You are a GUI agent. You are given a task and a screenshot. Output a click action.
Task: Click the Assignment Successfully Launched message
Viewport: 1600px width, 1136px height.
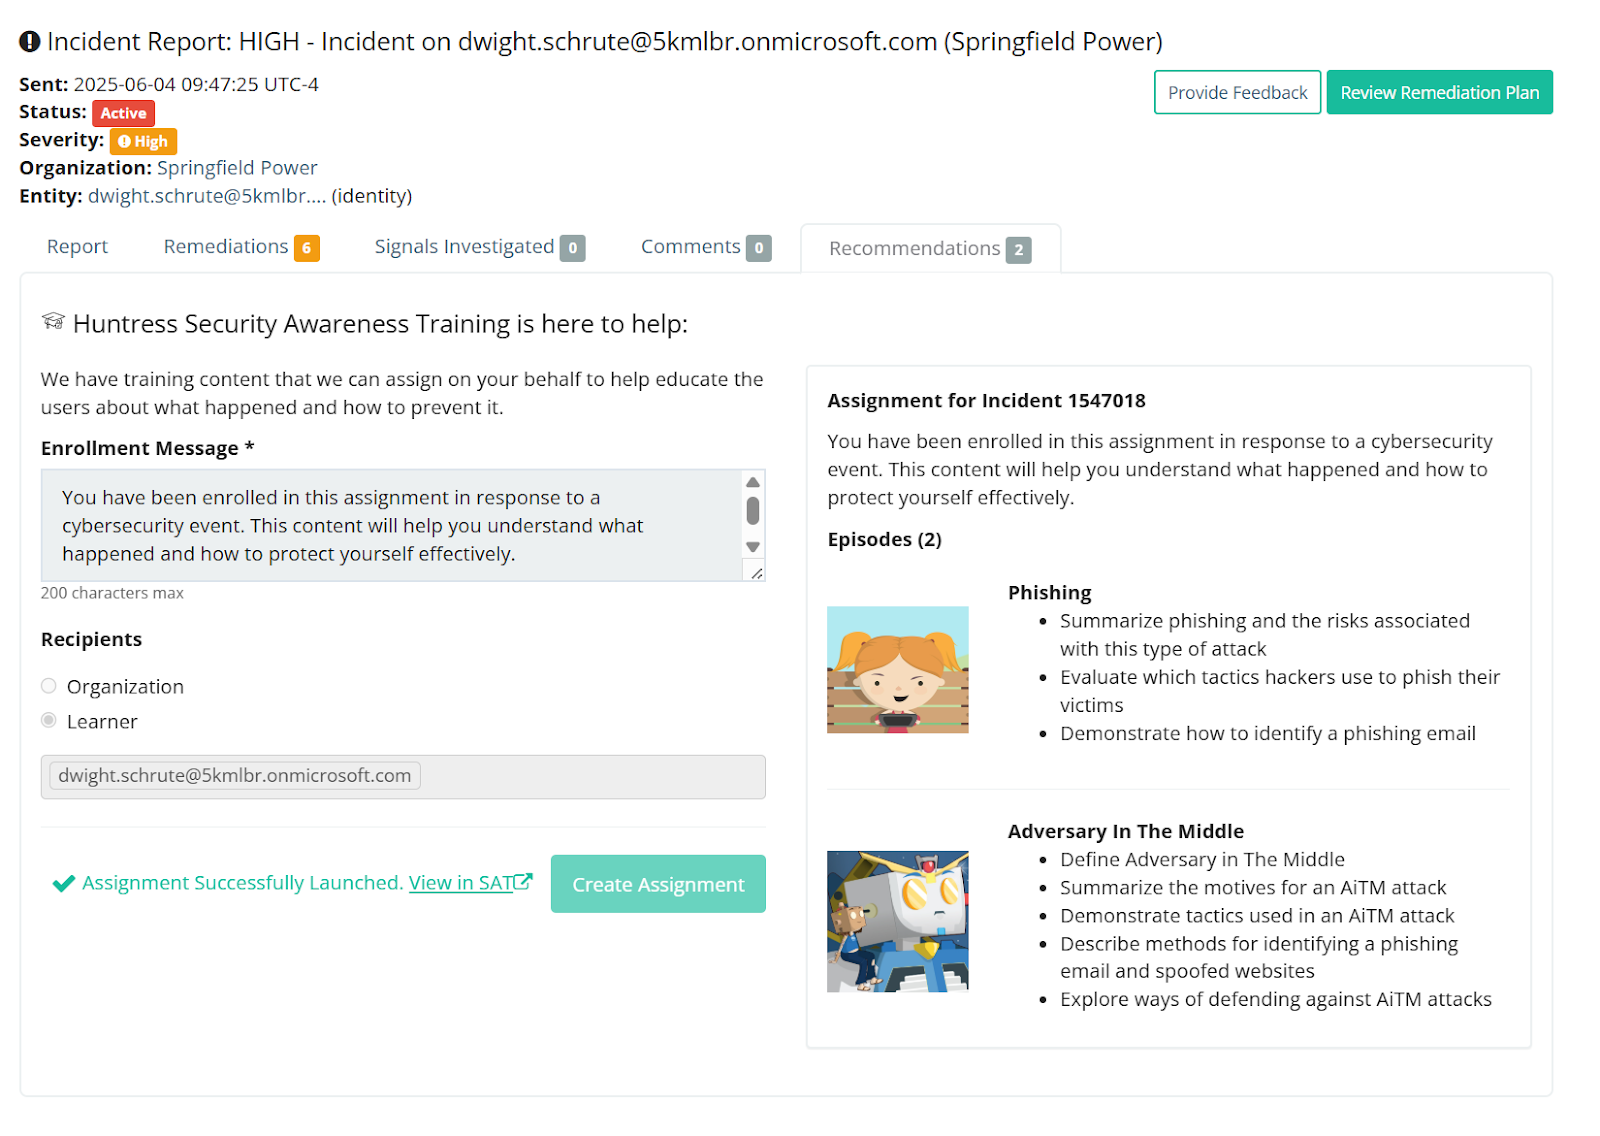[x=242, y=883]
